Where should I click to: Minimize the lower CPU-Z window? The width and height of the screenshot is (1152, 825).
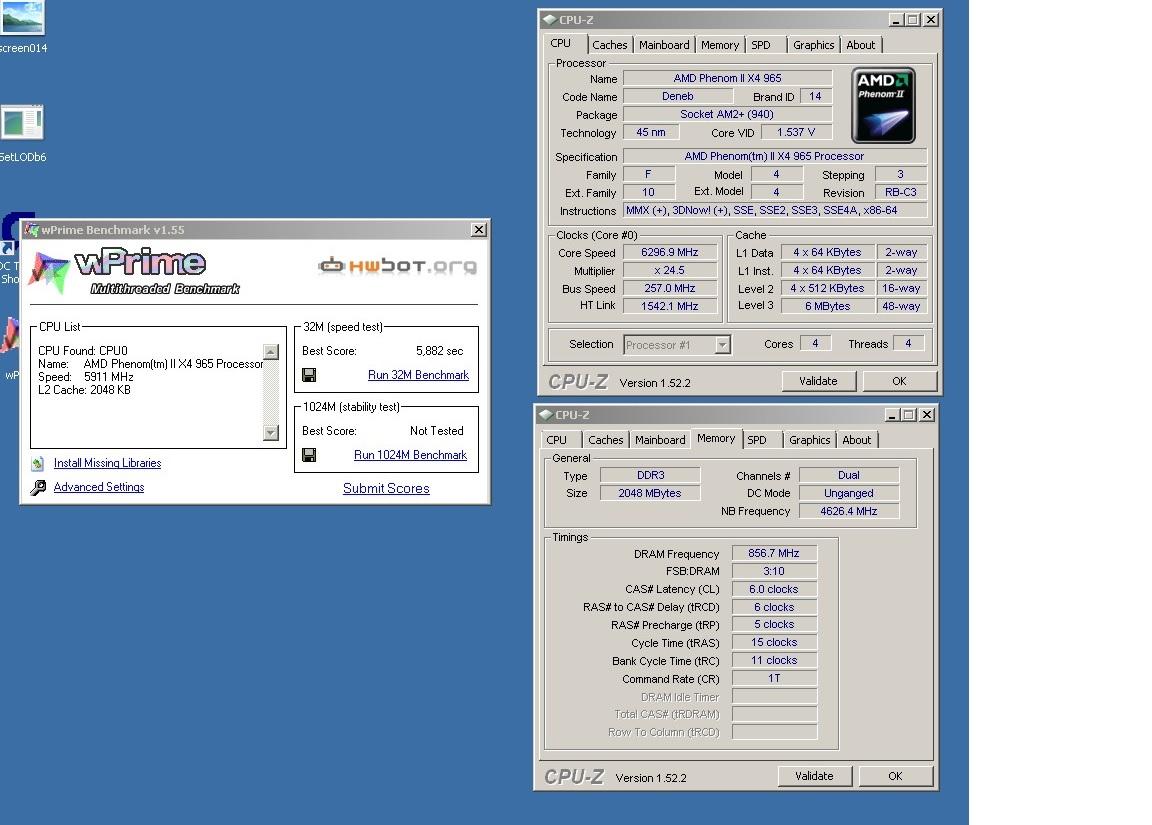(x=892, y=415)
